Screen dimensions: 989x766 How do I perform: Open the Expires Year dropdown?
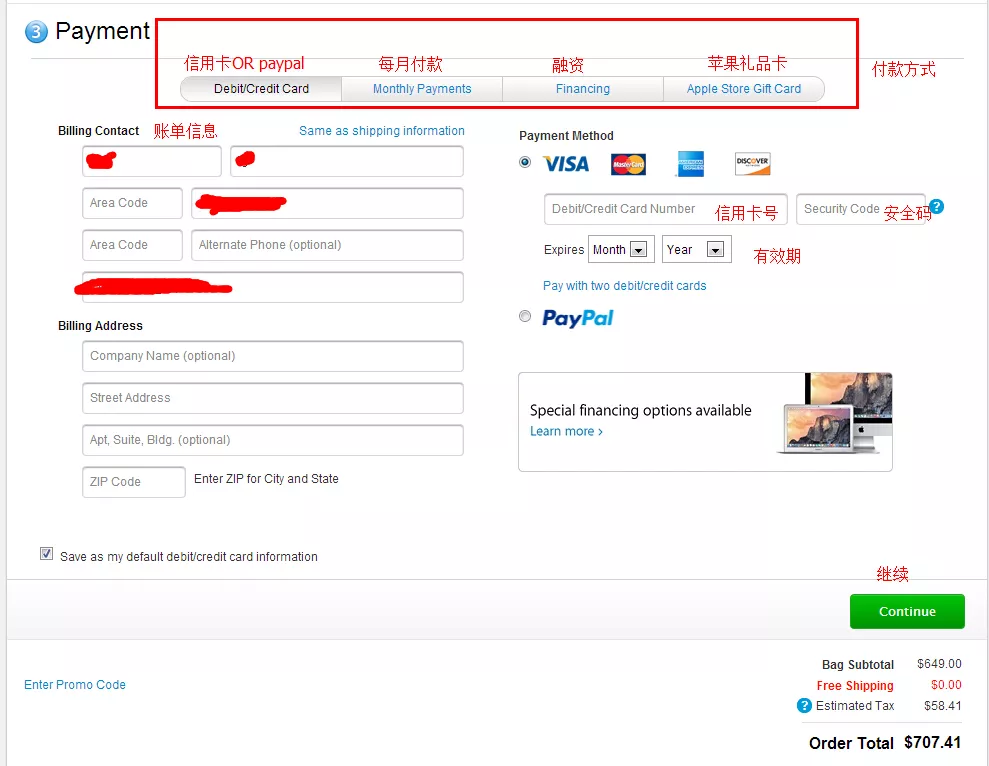(696, 249)
